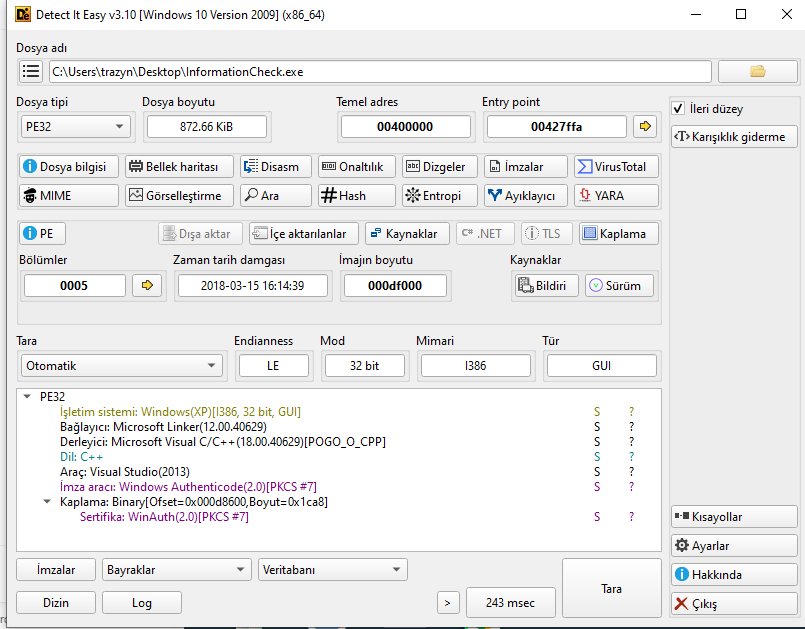
Task: Toggle the İleri düzey checkbox
Action: 678,109
